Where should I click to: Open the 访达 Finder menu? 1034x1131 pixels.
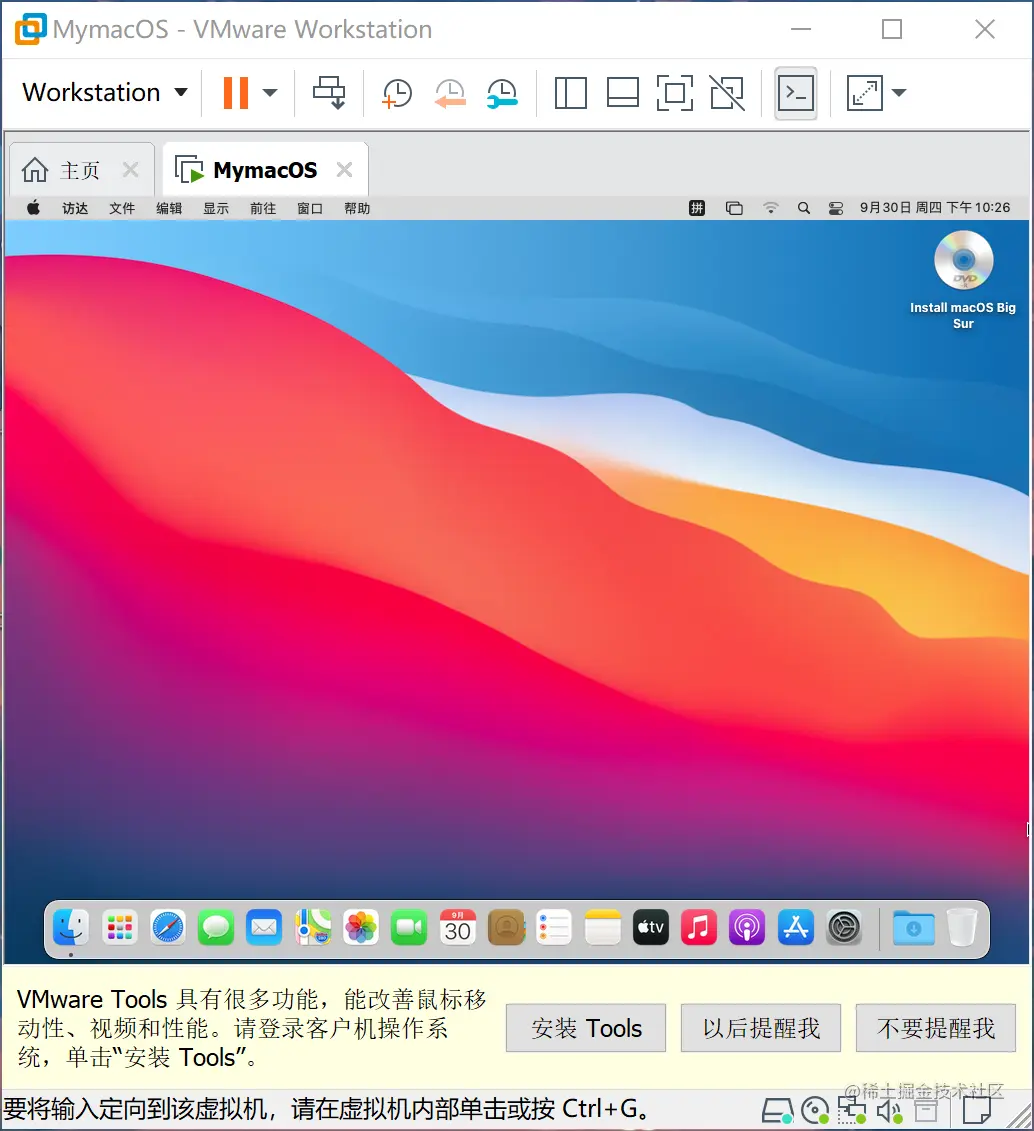[x=75, y=208]
